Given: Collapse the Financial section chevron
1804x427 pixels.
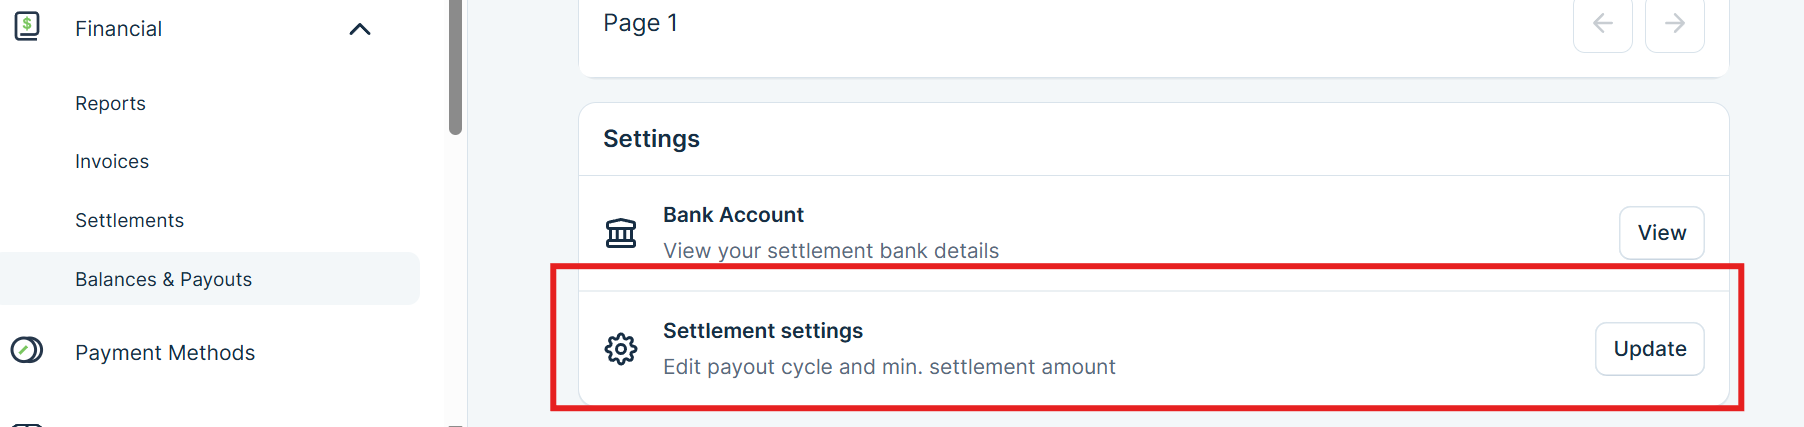Looking at the screenshot, I should pos(360,29).
